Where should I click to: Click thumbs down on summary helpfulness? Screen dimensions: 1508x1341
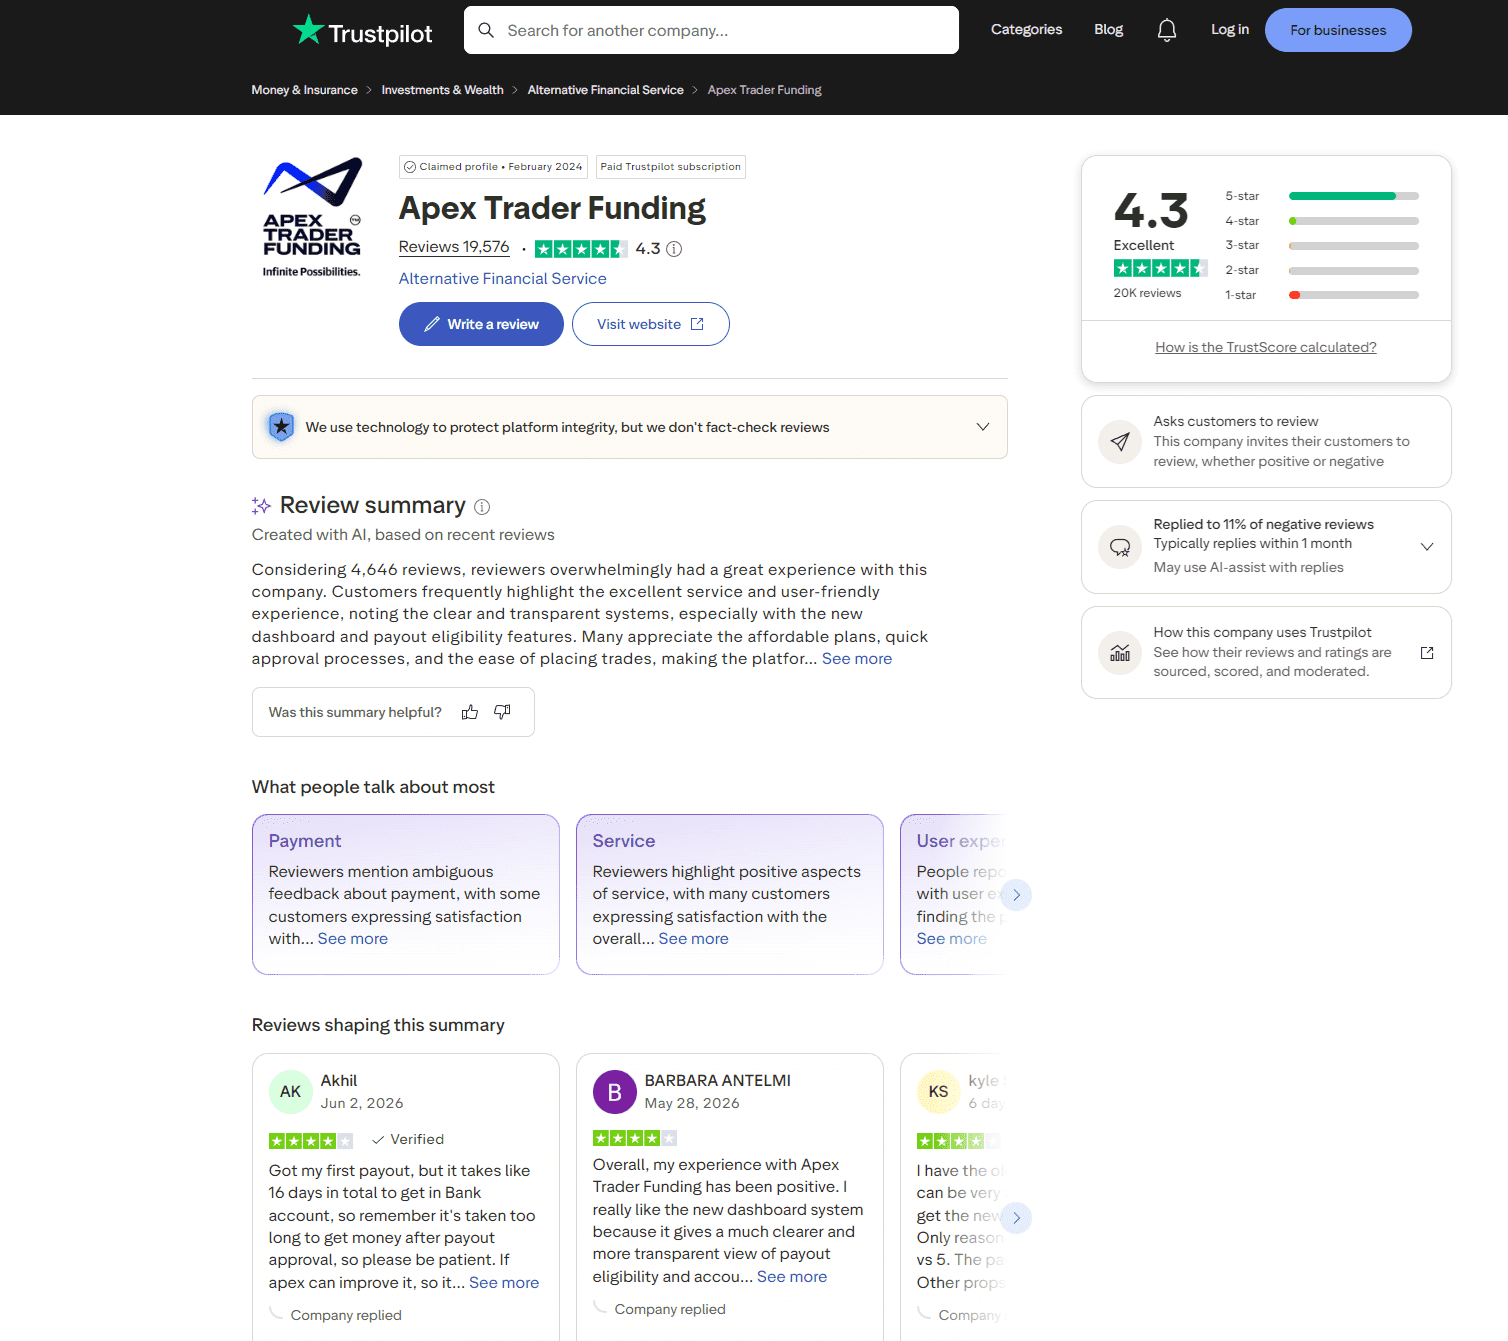(x=502, y=712)
